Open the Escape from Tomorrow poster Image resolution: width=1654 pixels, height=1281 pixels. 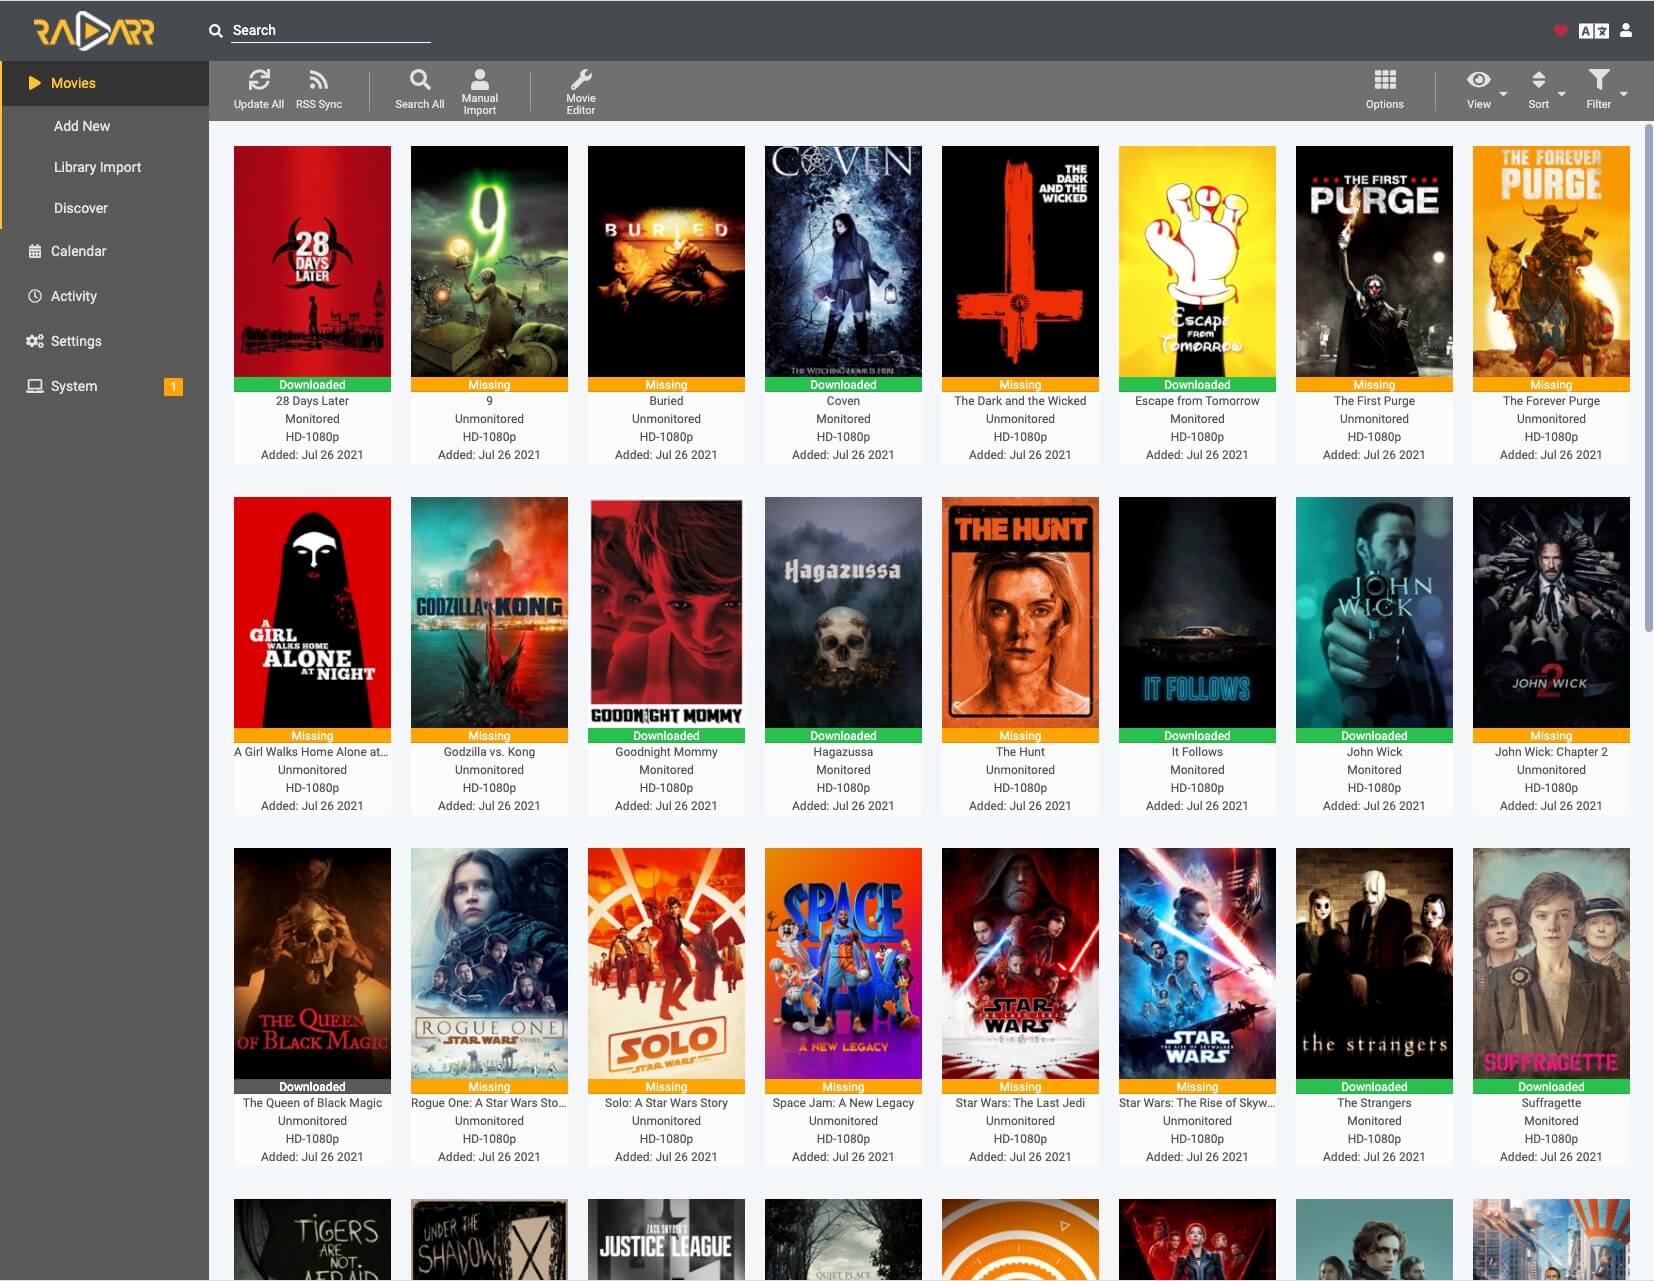click(1197, 261)
